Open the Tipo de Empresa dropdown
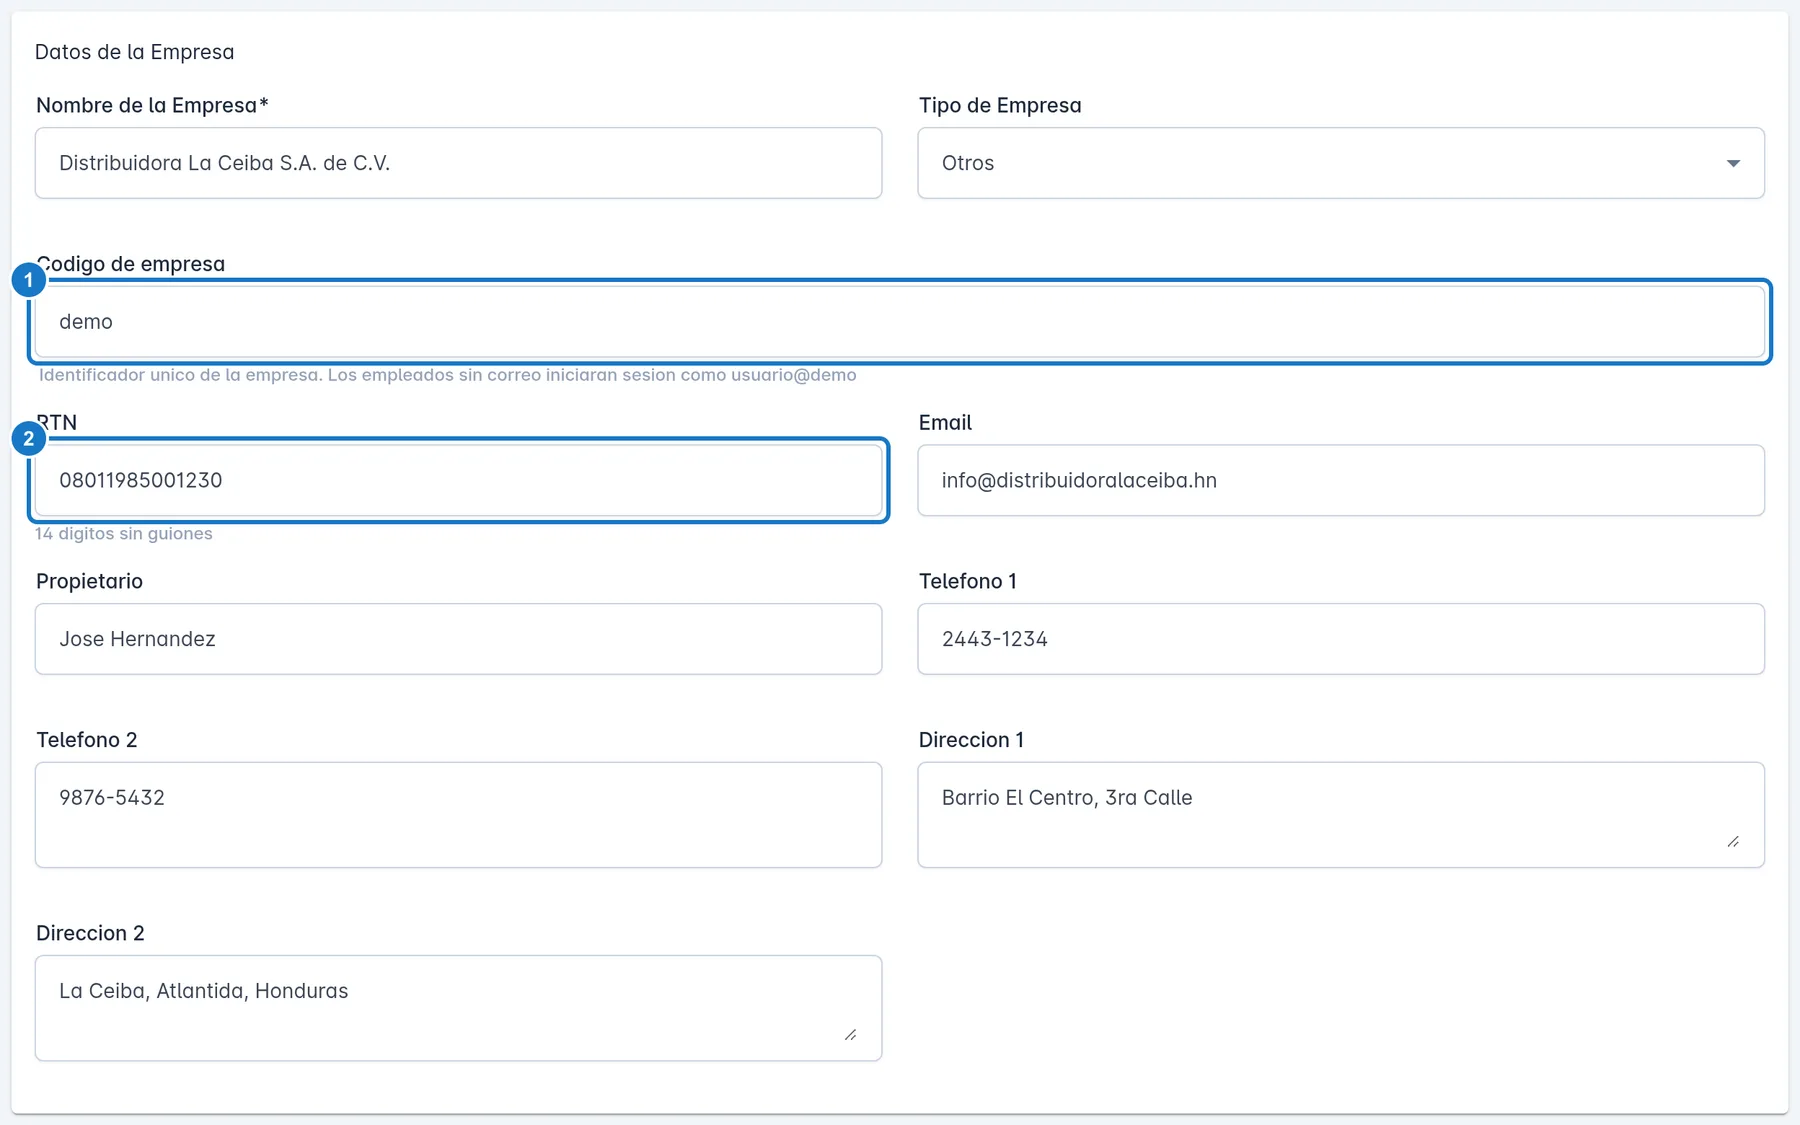Viewport: 1800px width, 1125px height. (x=1341, y=163)
